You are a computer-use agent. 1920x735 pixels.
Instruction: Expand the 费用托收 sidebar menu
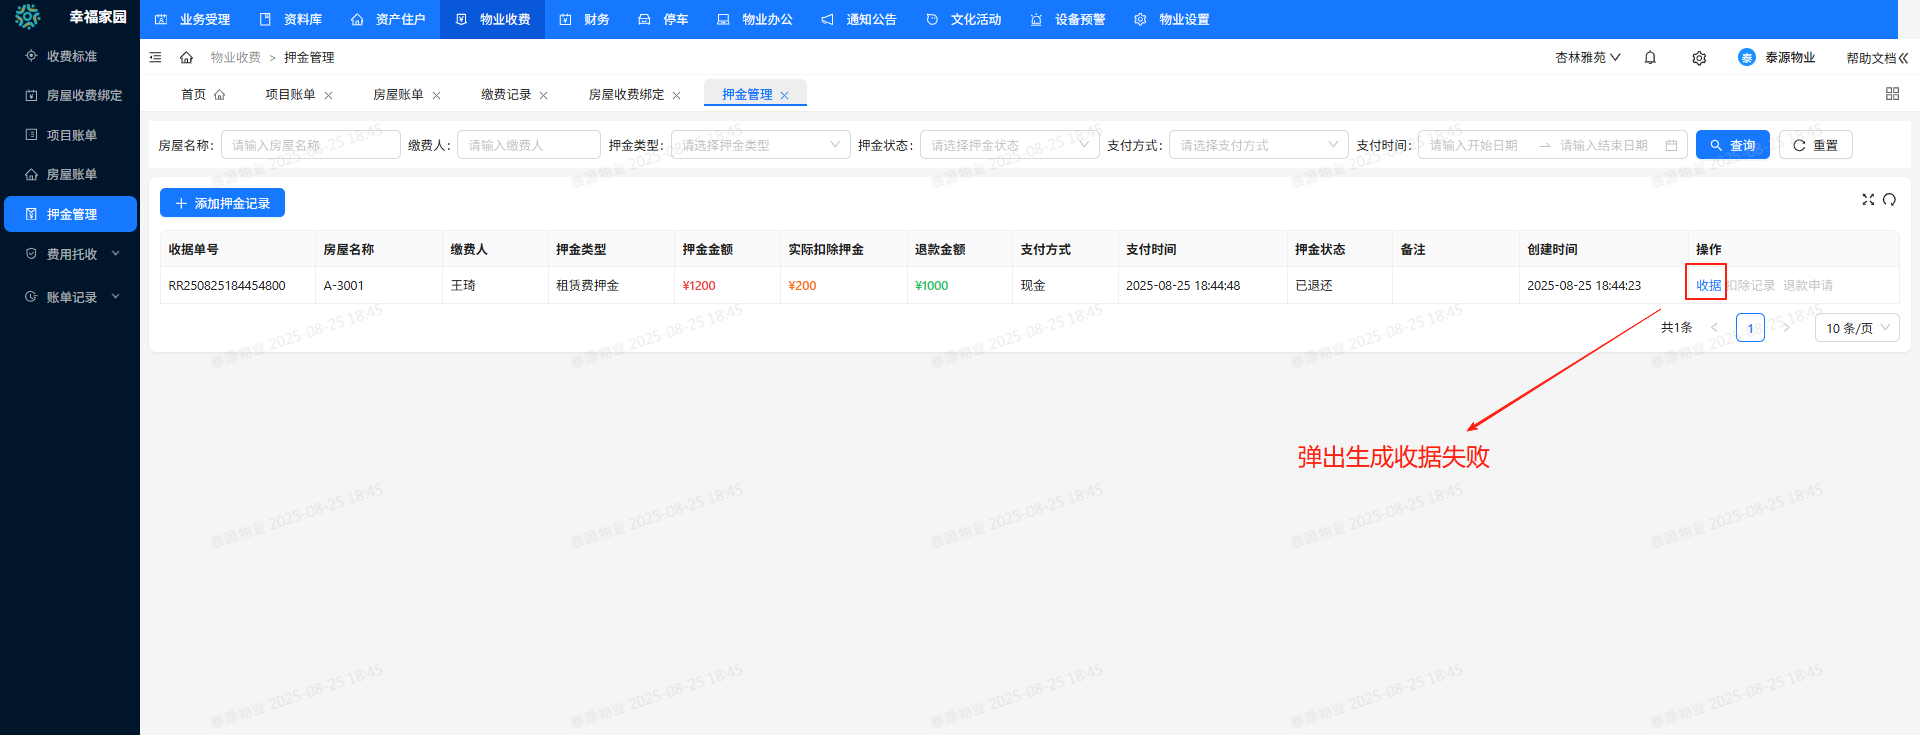[x=72, y=254]
